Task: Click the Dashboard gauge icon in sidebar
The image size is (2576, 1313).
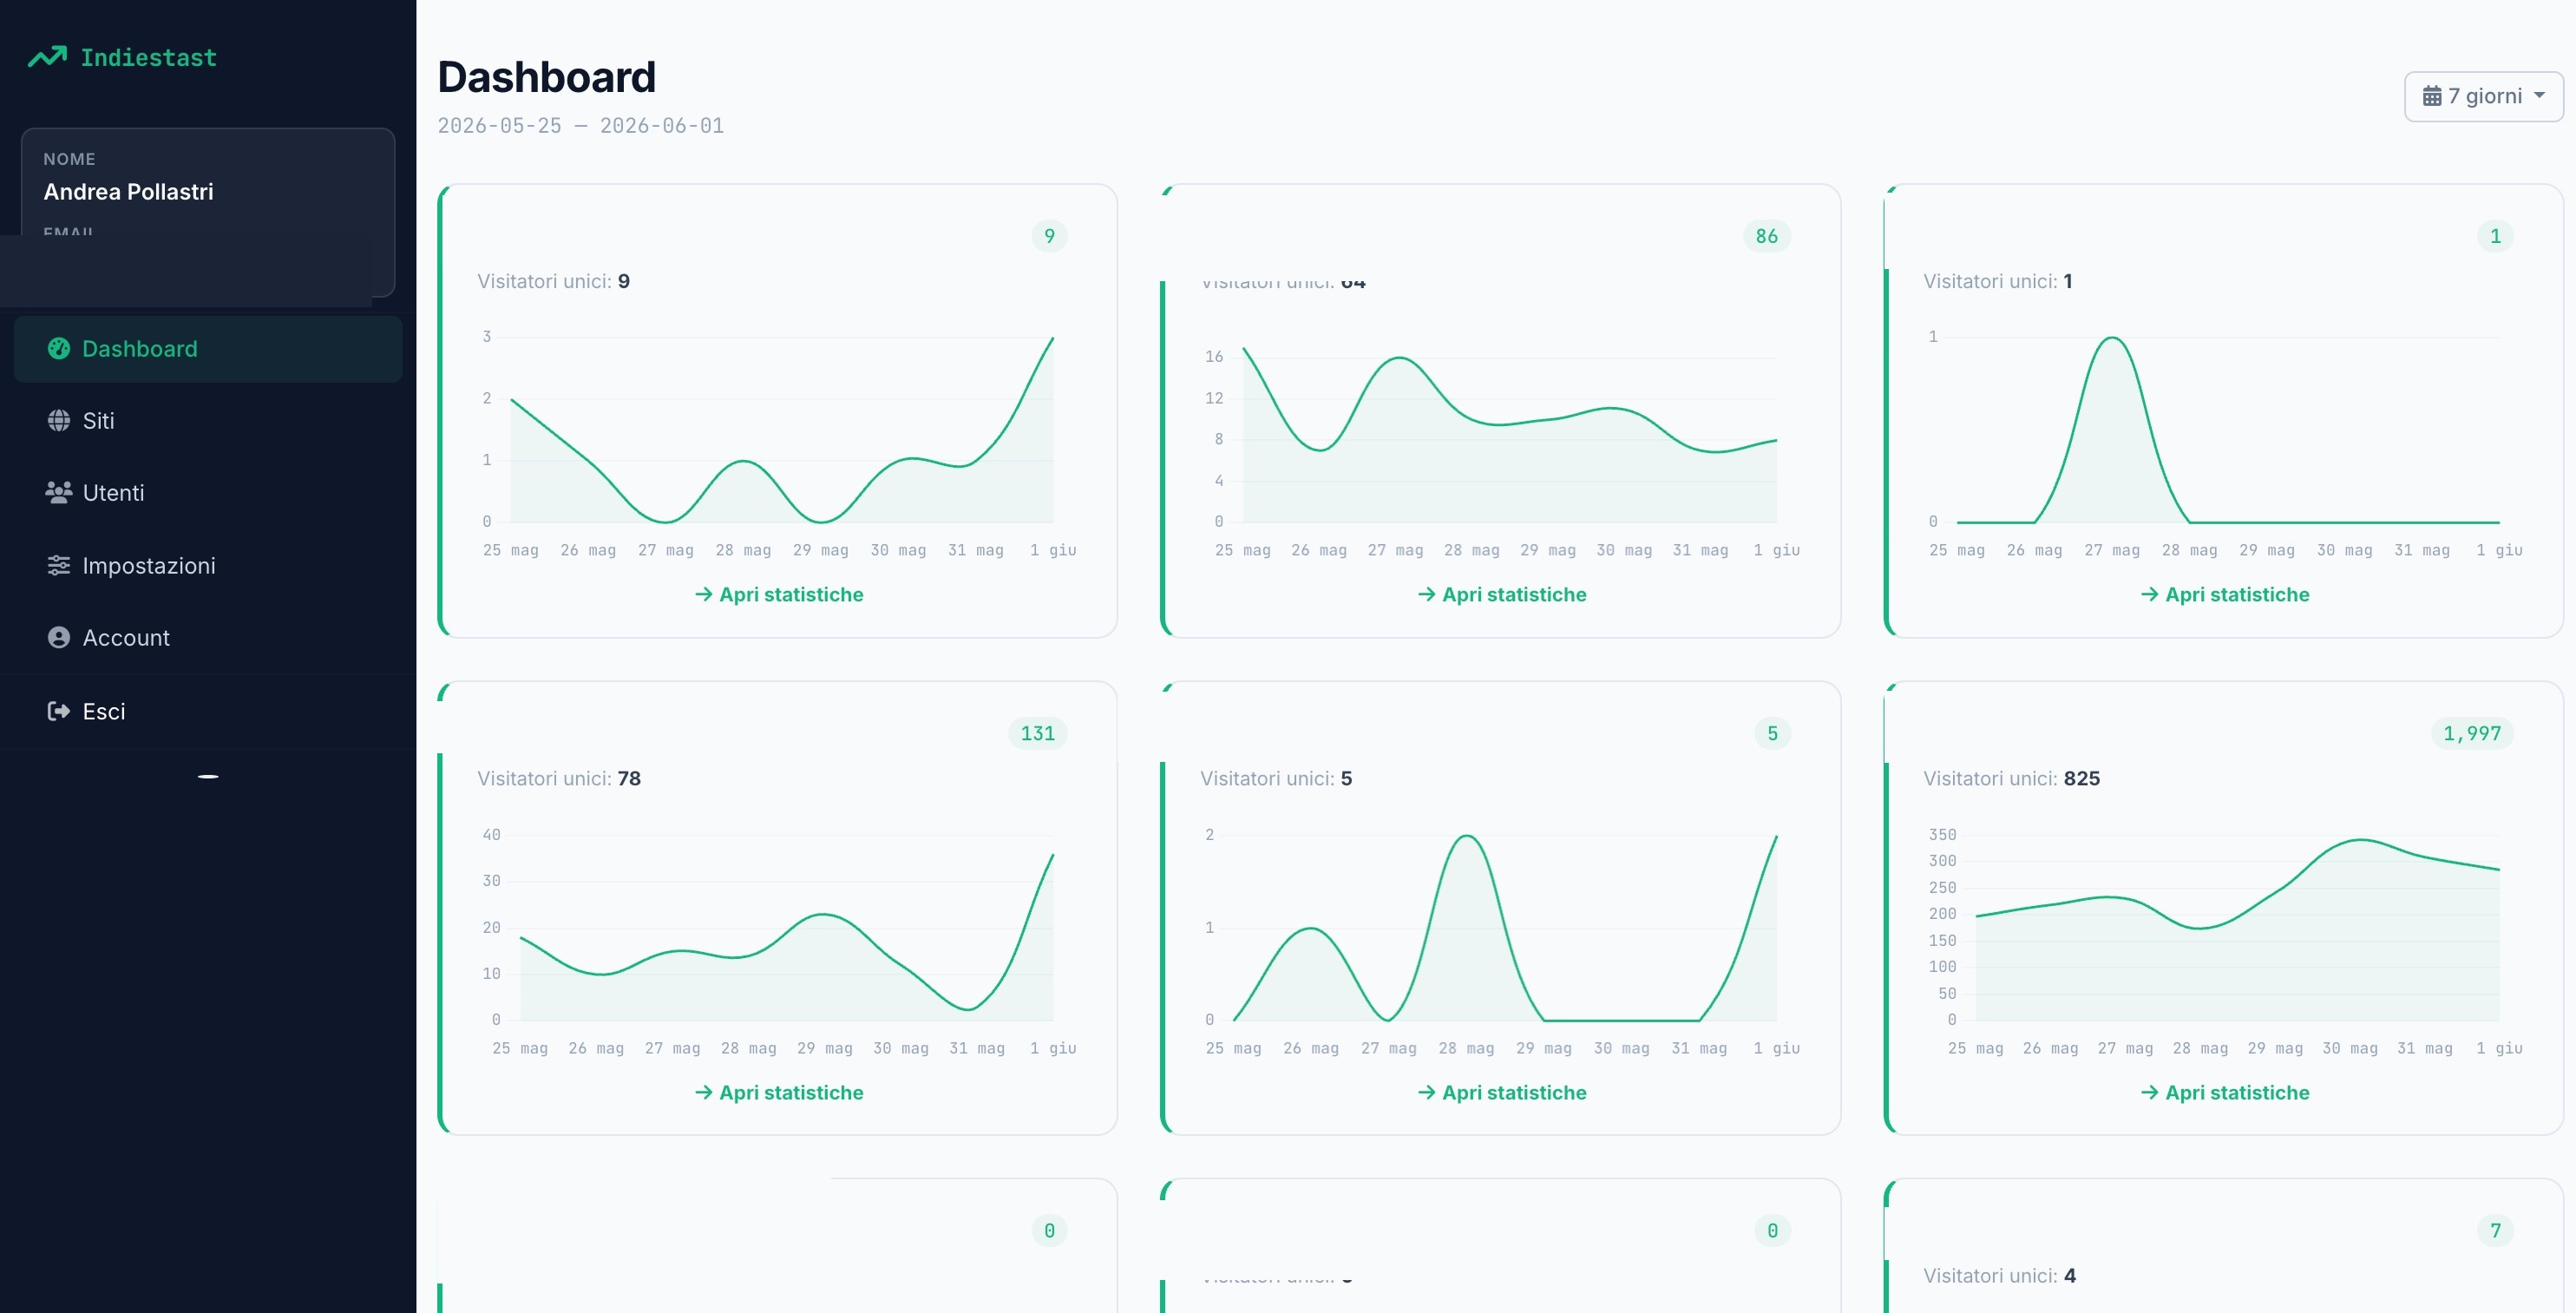Action: click(x=59, y=348)
